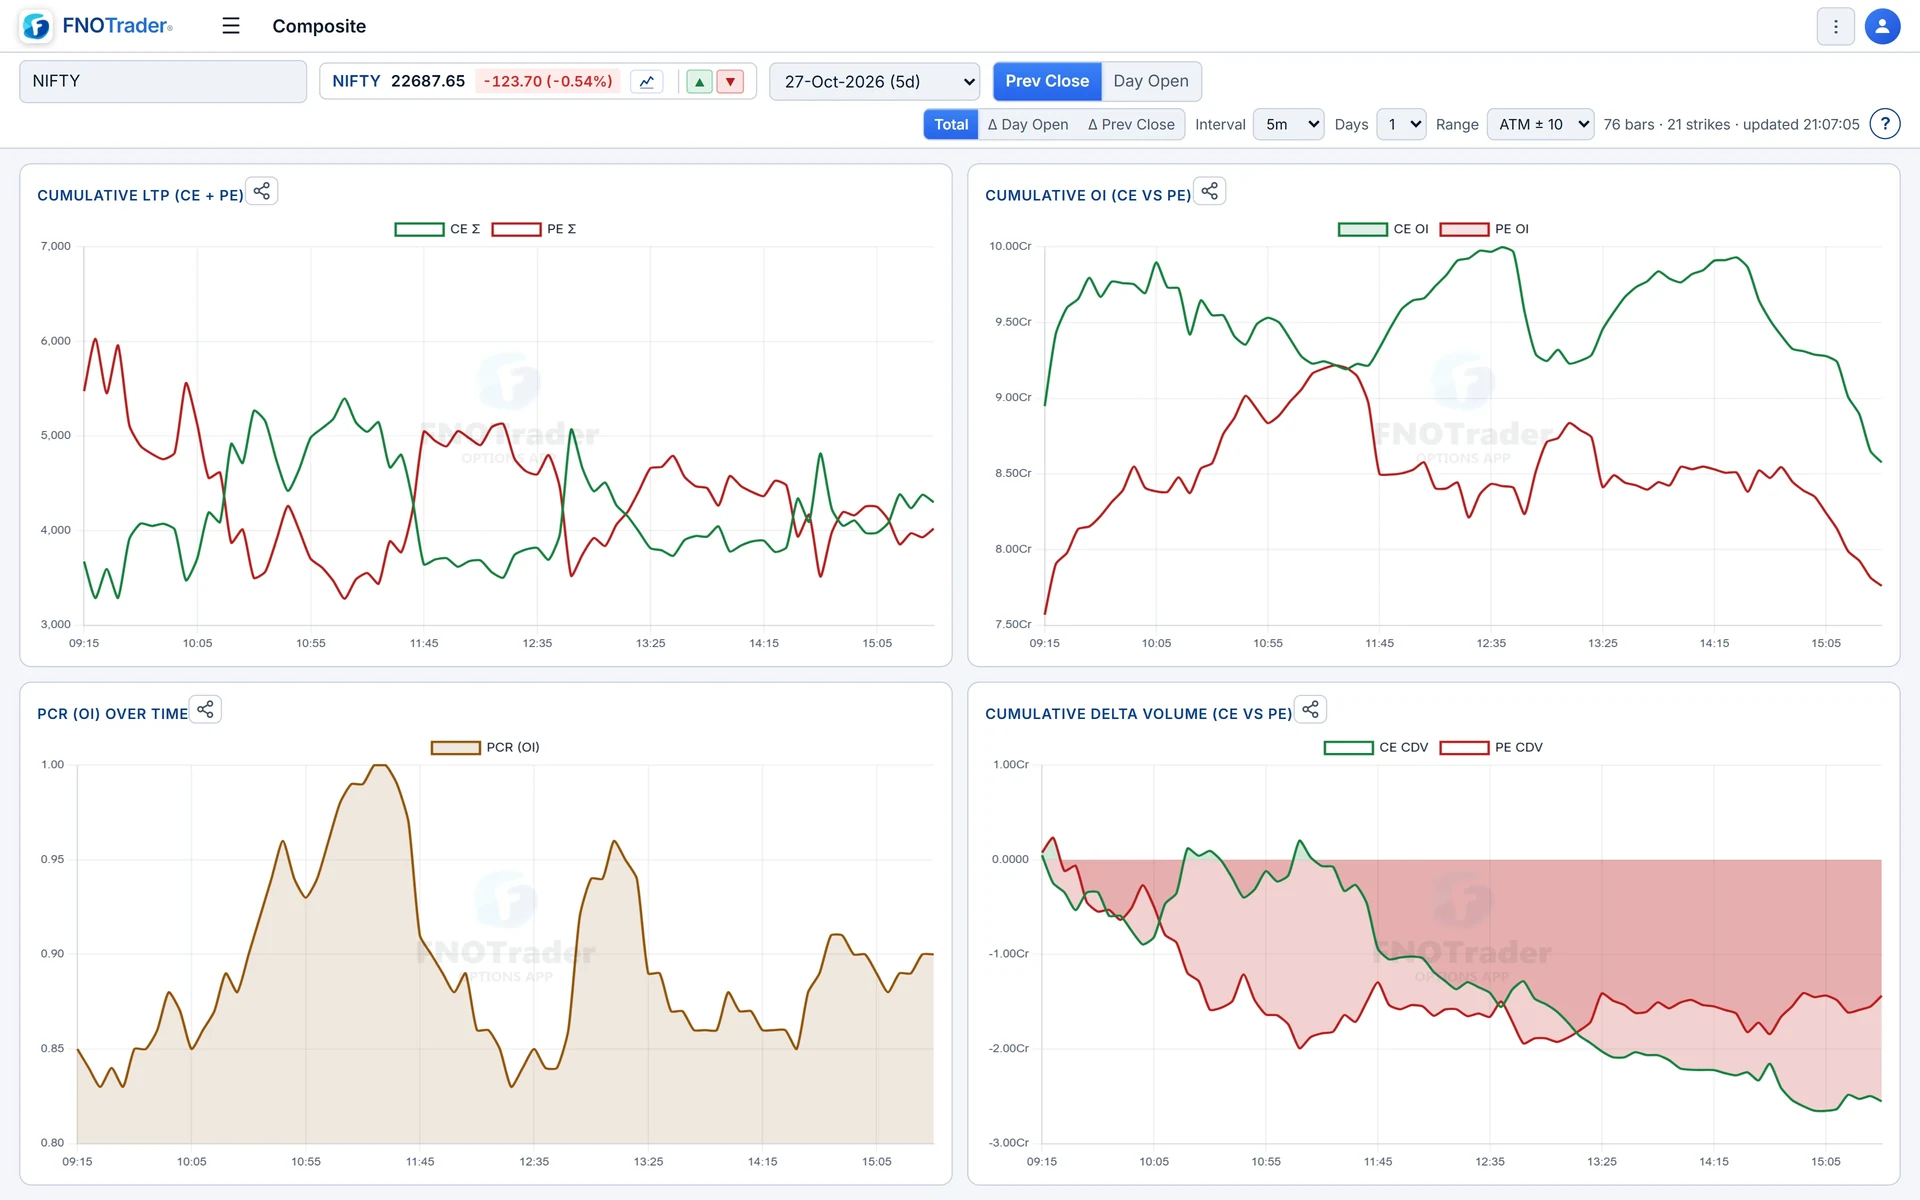The image size is (1920, 1200).
Task: Share the Cumulative OI chart
Action: [1210, 191]
